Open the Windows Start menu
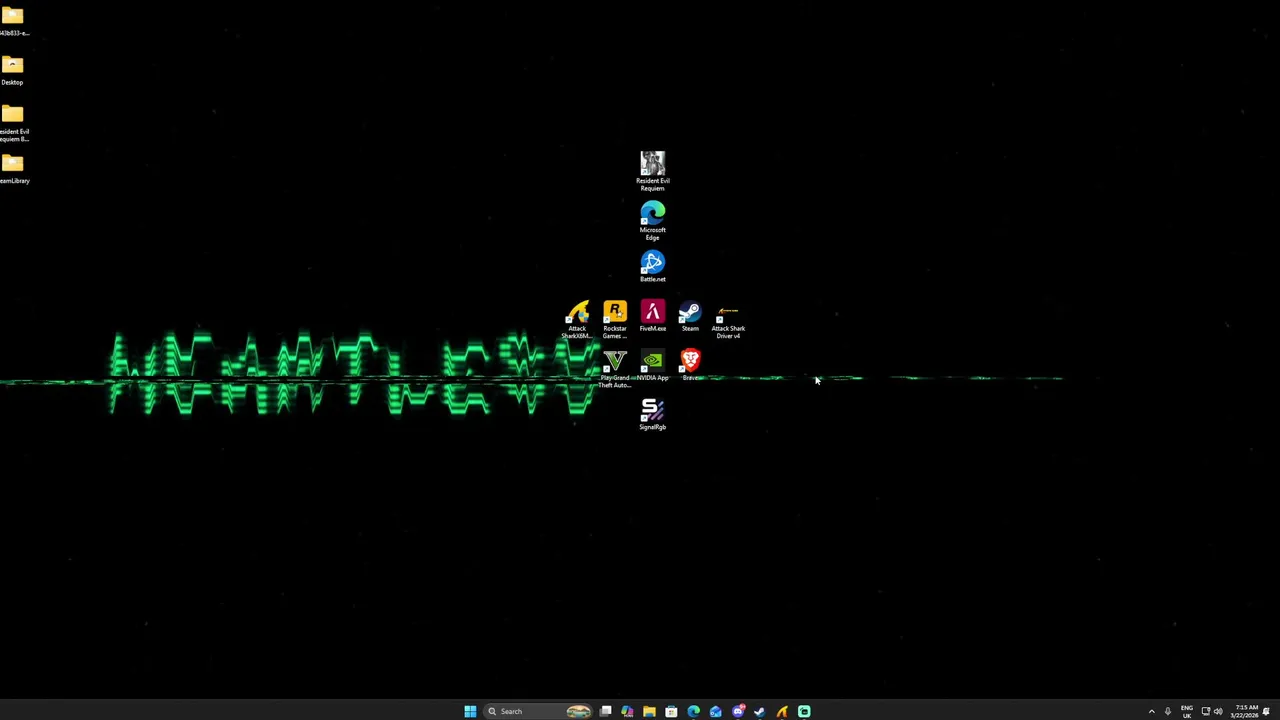This screenshot has height=720, width=1280. [470, 711]
